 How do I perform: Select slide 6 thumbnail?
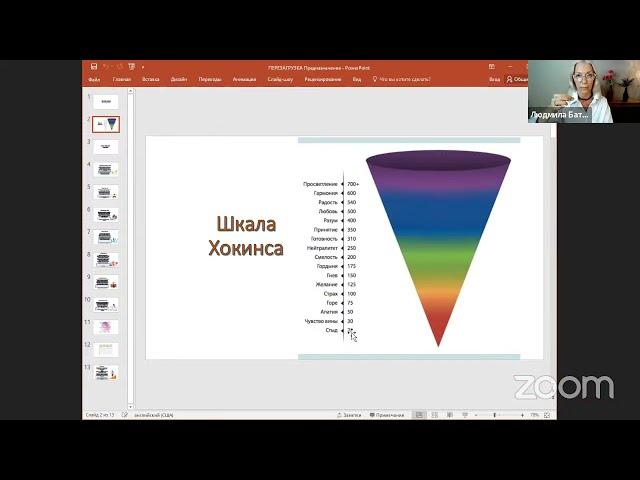click(106, 214)
